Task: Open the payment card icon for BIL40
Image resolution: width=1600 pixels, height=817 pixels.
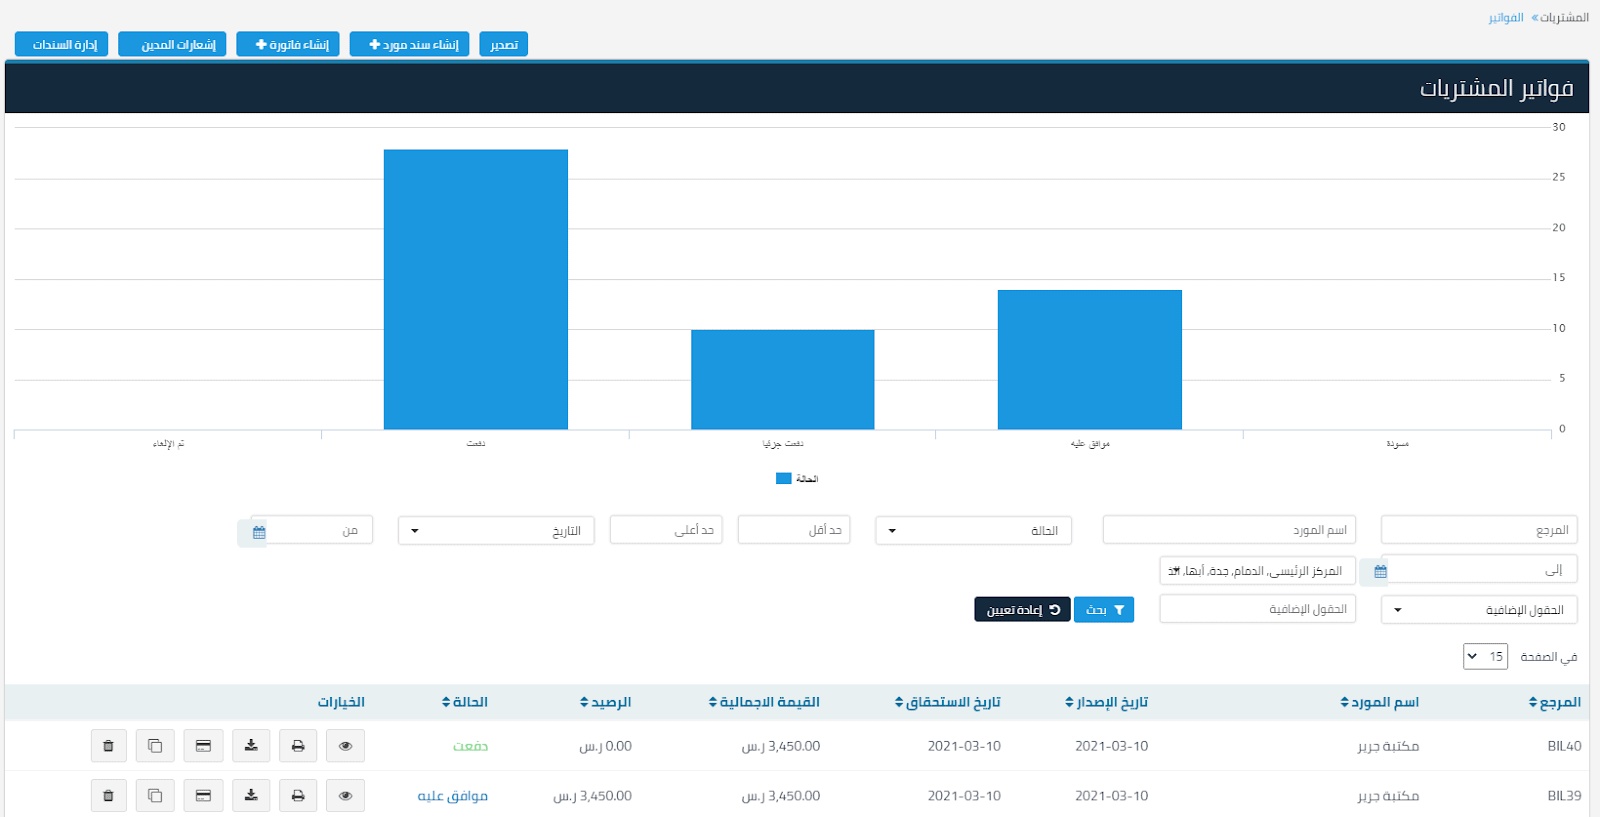Action: [203, 746]
